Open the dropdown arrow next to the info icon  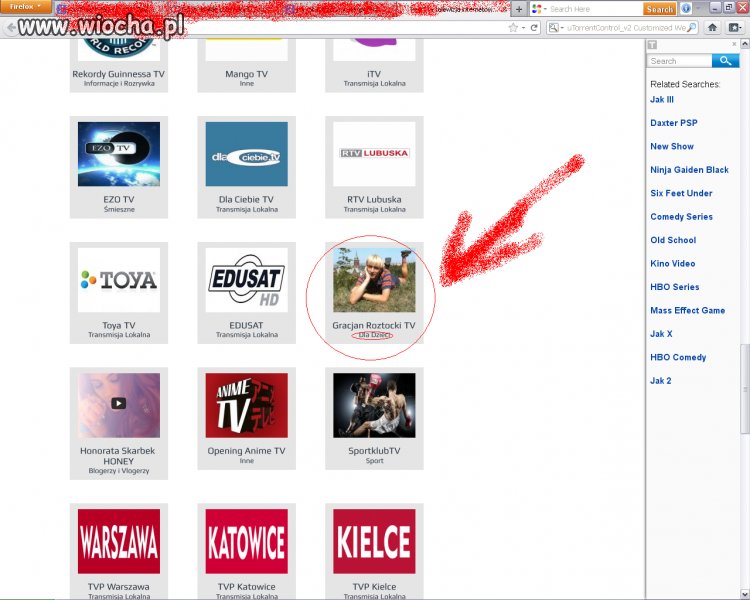pyautogui.click(x=698, y=9)
